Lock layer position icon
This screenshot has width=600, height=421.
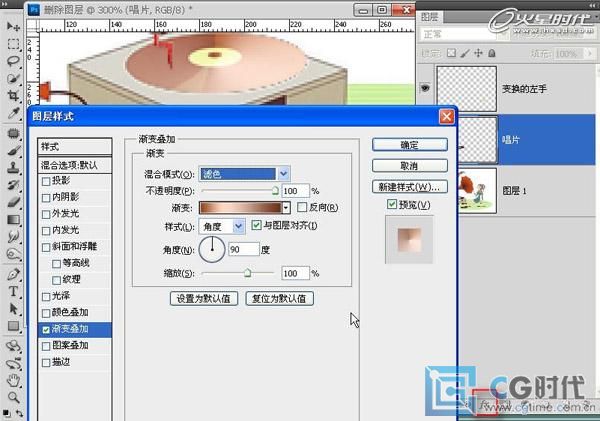478,53
